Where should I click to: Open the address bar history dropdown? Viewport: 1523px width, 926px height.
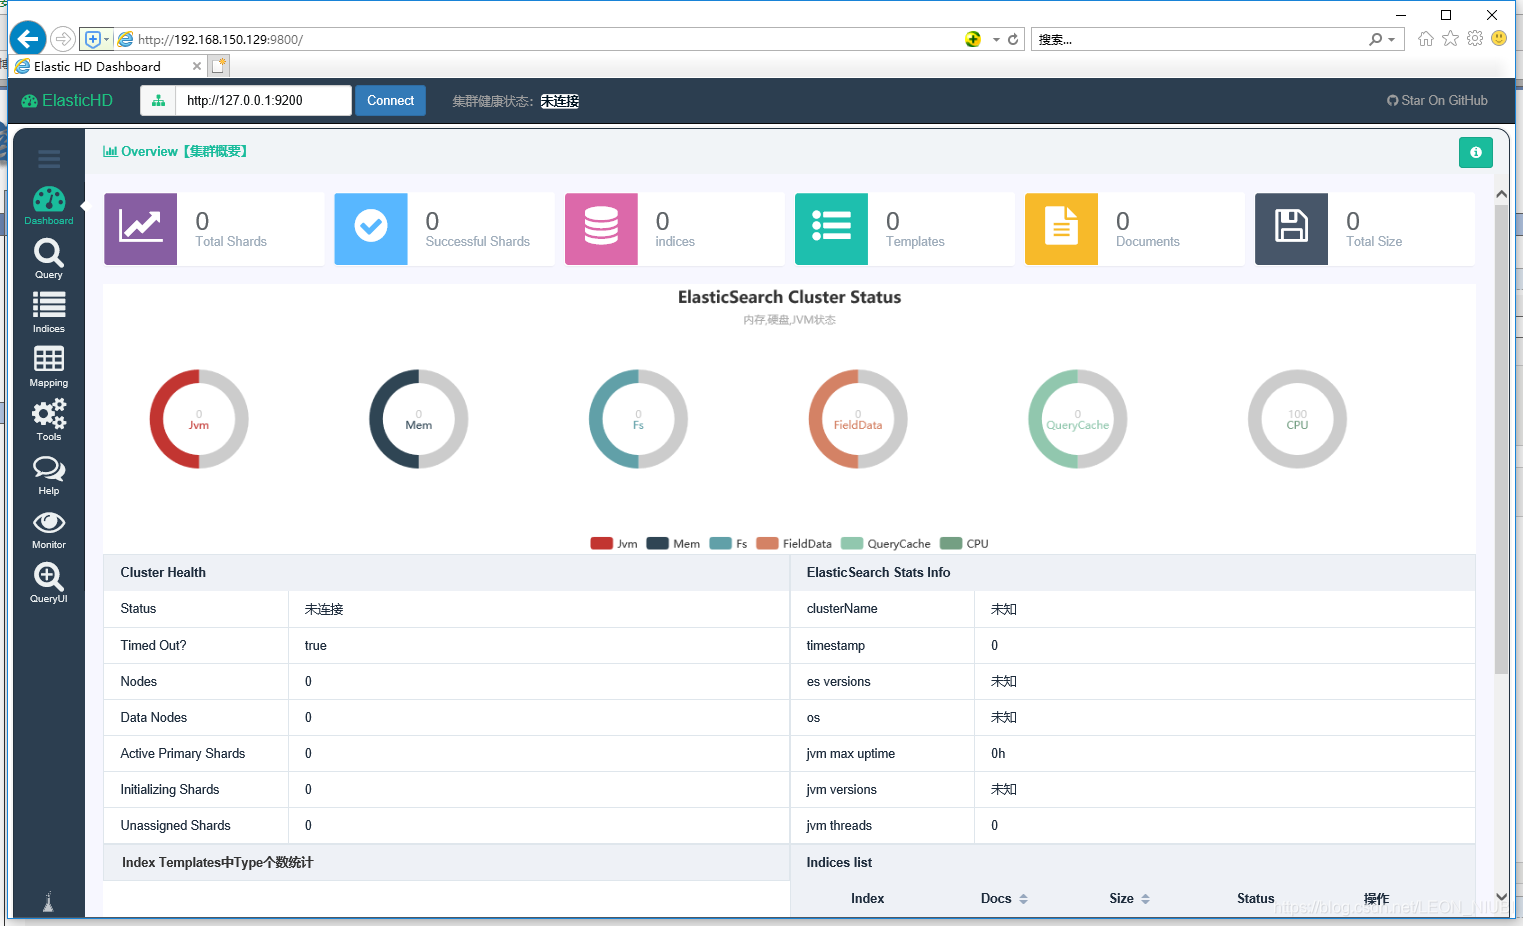tap(996, 39)
